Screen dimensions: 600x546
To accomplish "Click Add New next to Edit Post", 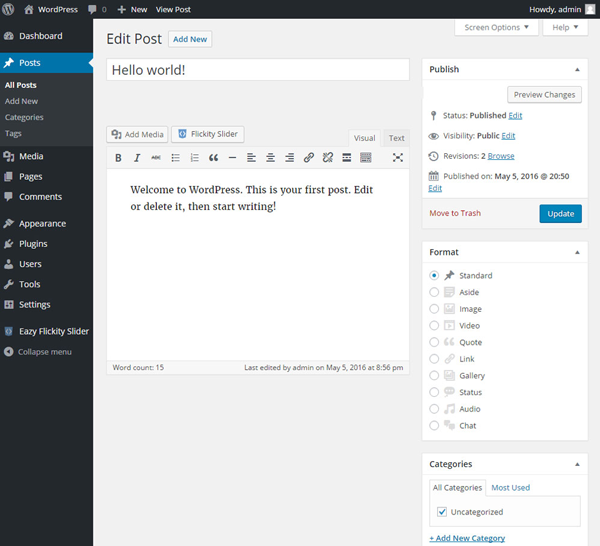I will 190,39.
